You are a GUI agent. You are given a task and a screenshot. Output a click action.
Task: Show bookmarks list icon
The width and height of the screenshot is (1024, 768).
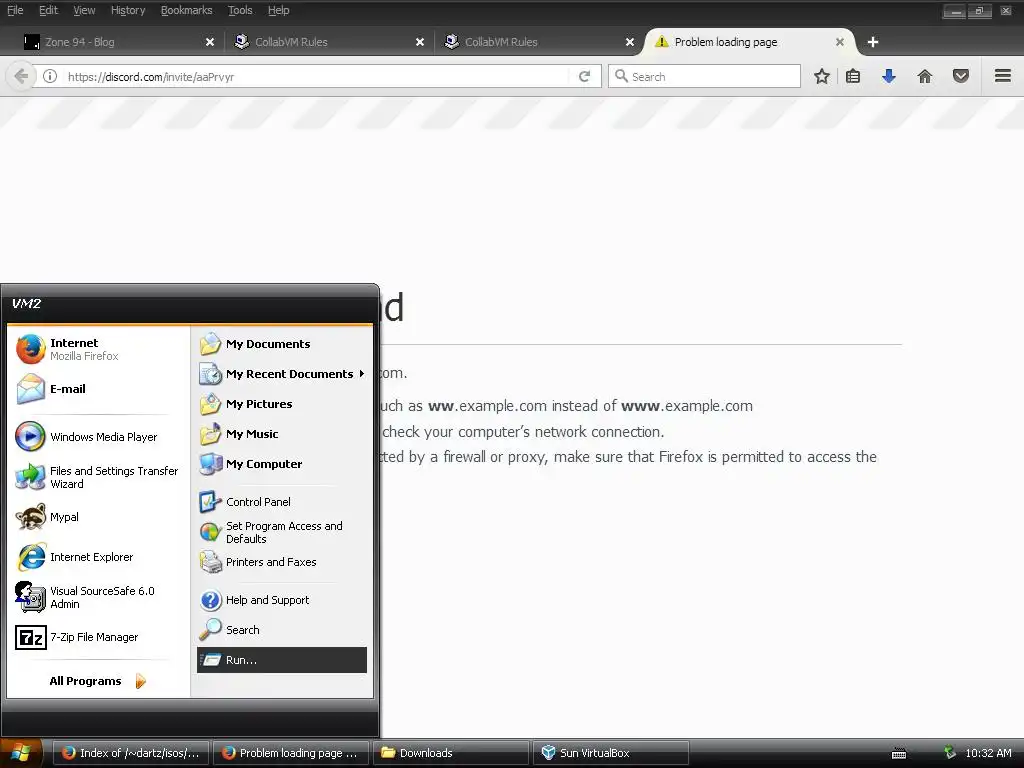pos(853,76)
